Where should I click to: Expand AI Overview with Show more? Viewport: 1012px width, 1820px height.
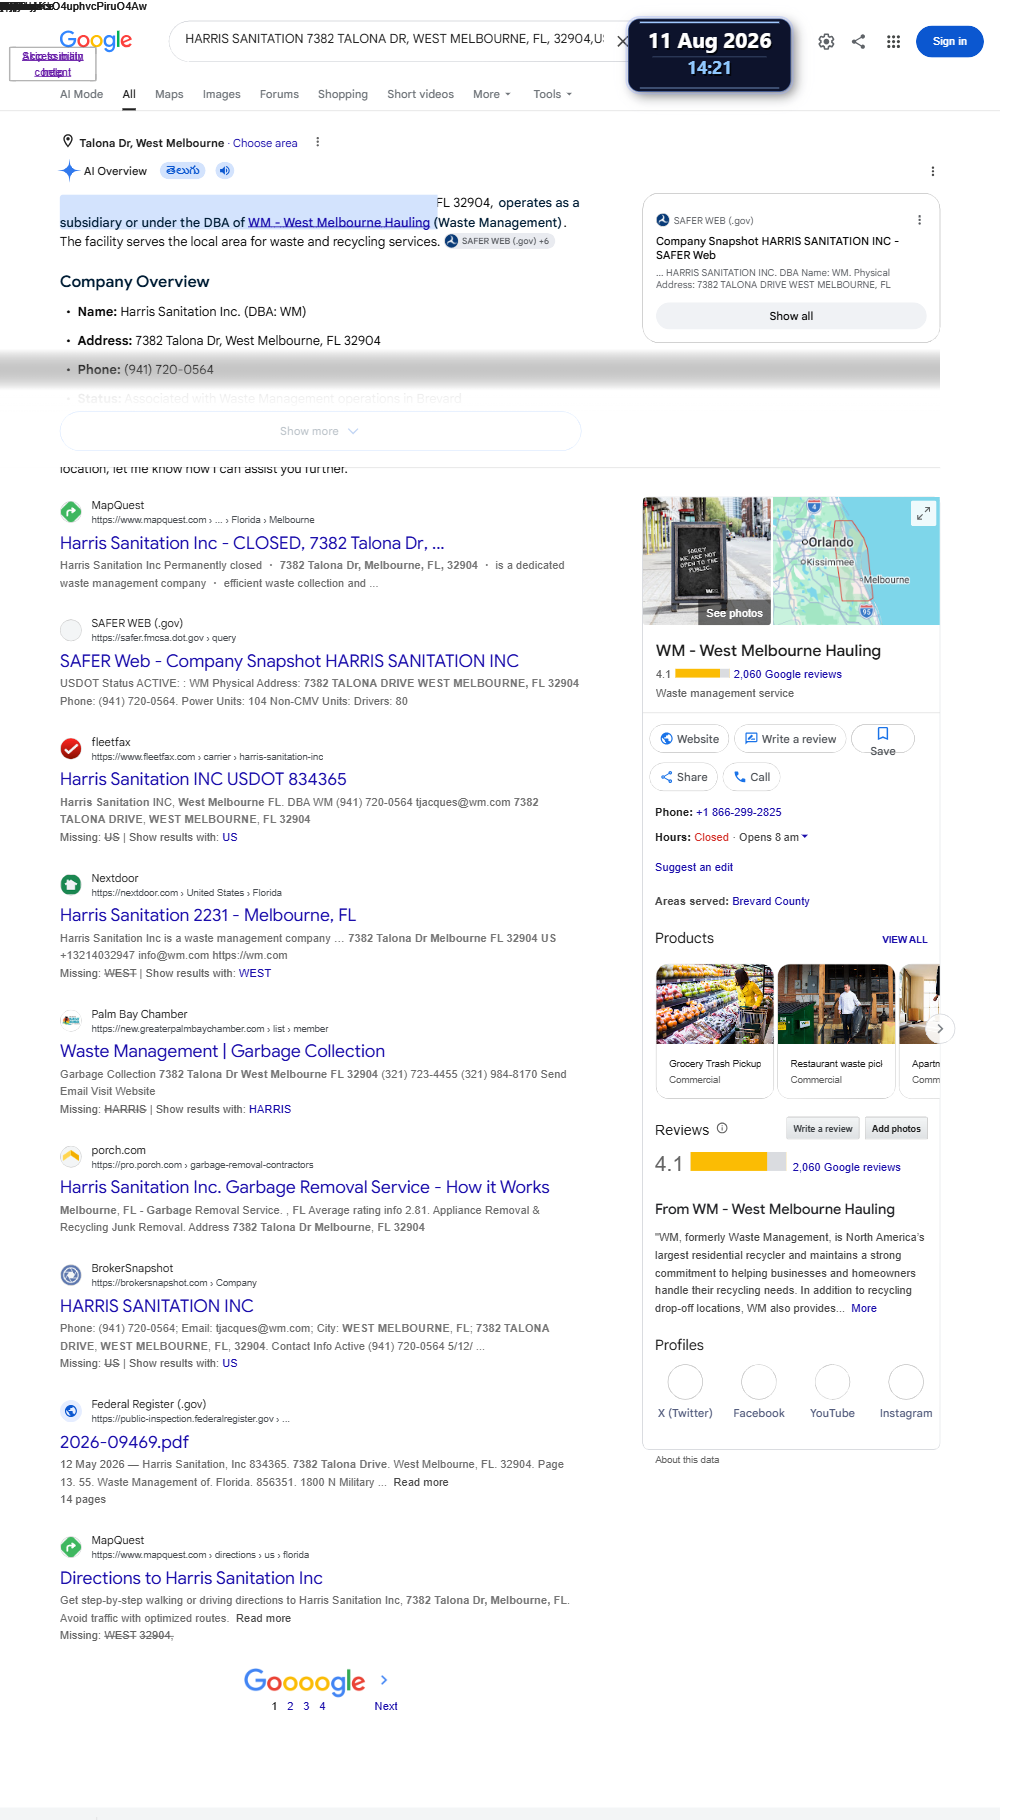click(320, 431)
